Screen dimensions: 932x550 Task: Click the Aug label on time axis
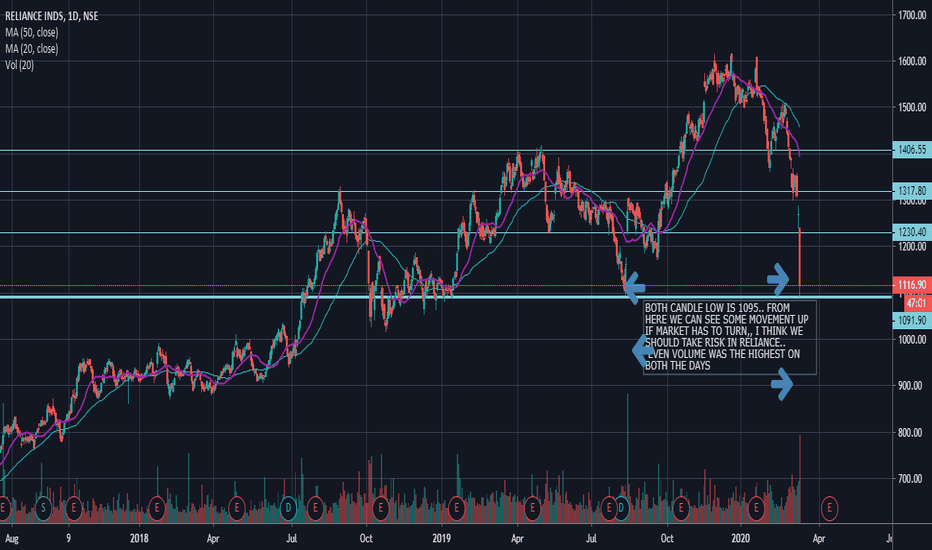tap(12, 539)
